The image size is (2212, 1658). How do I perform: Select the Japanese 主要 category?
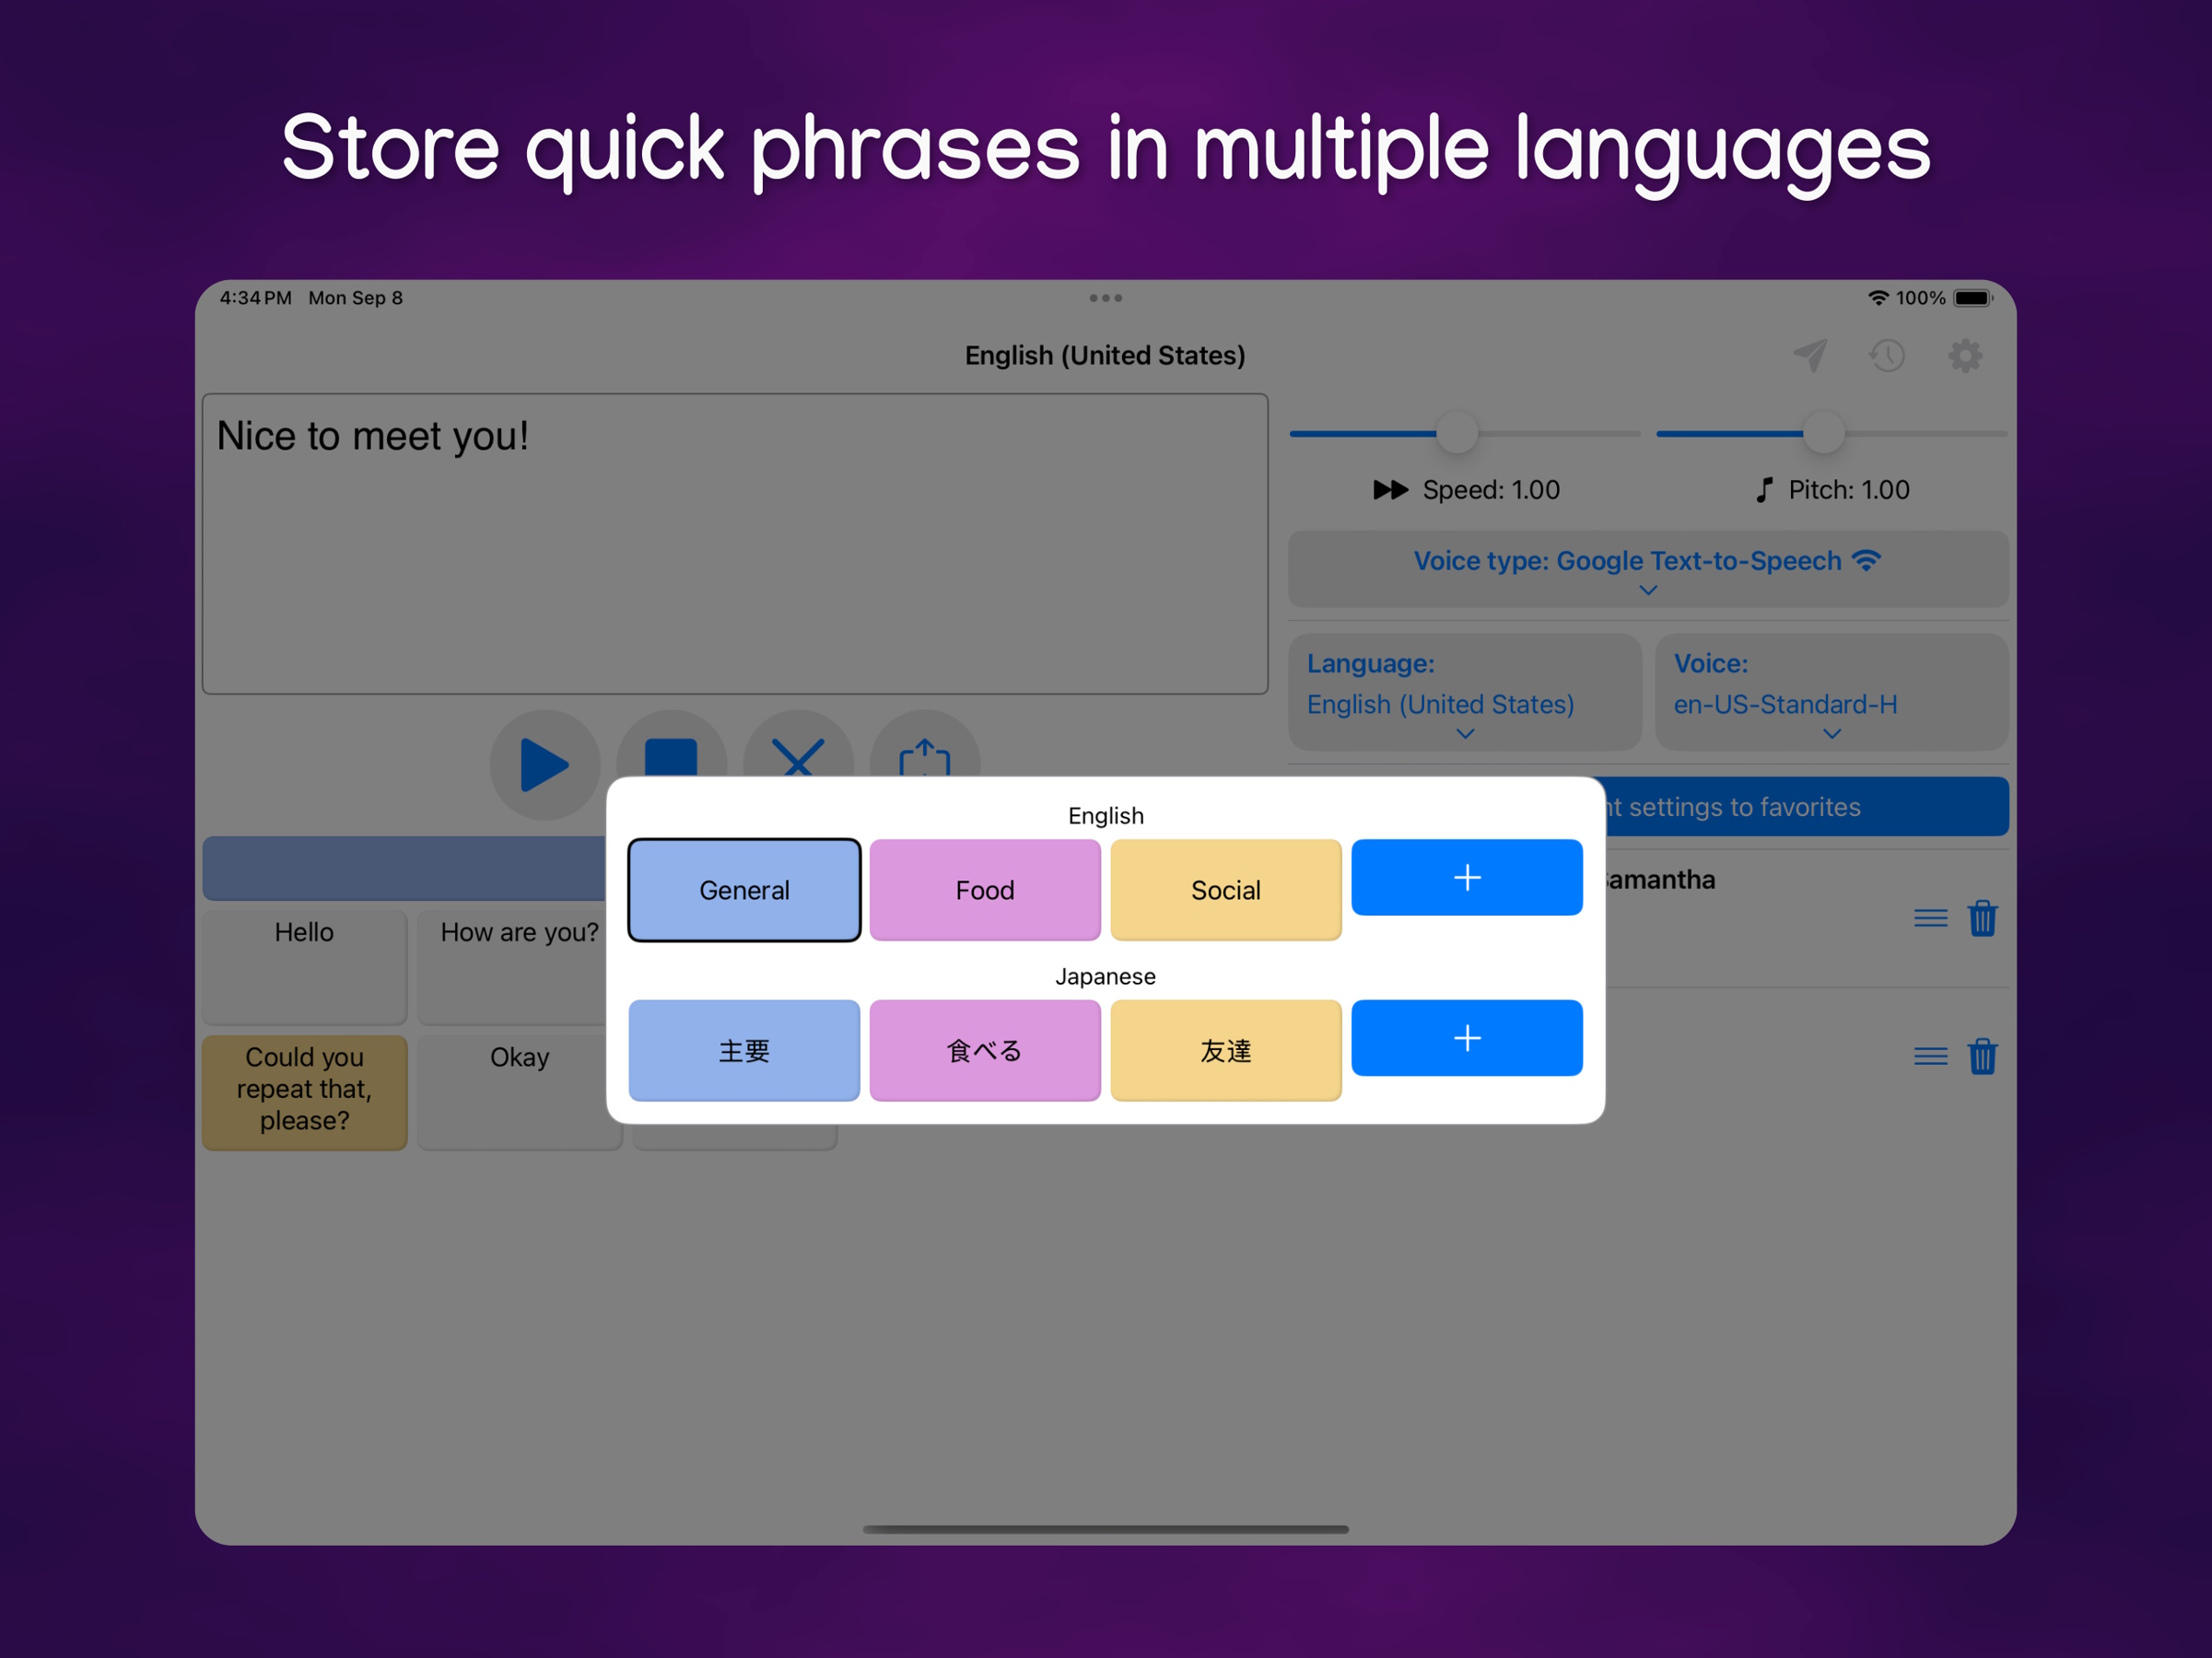coord(743,1050)
